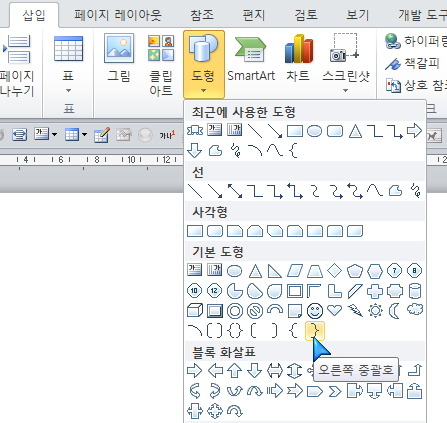This screenshot has width=447, height=423.
Task: Select the freeform scribble line in 선
Action: point(416,191)
